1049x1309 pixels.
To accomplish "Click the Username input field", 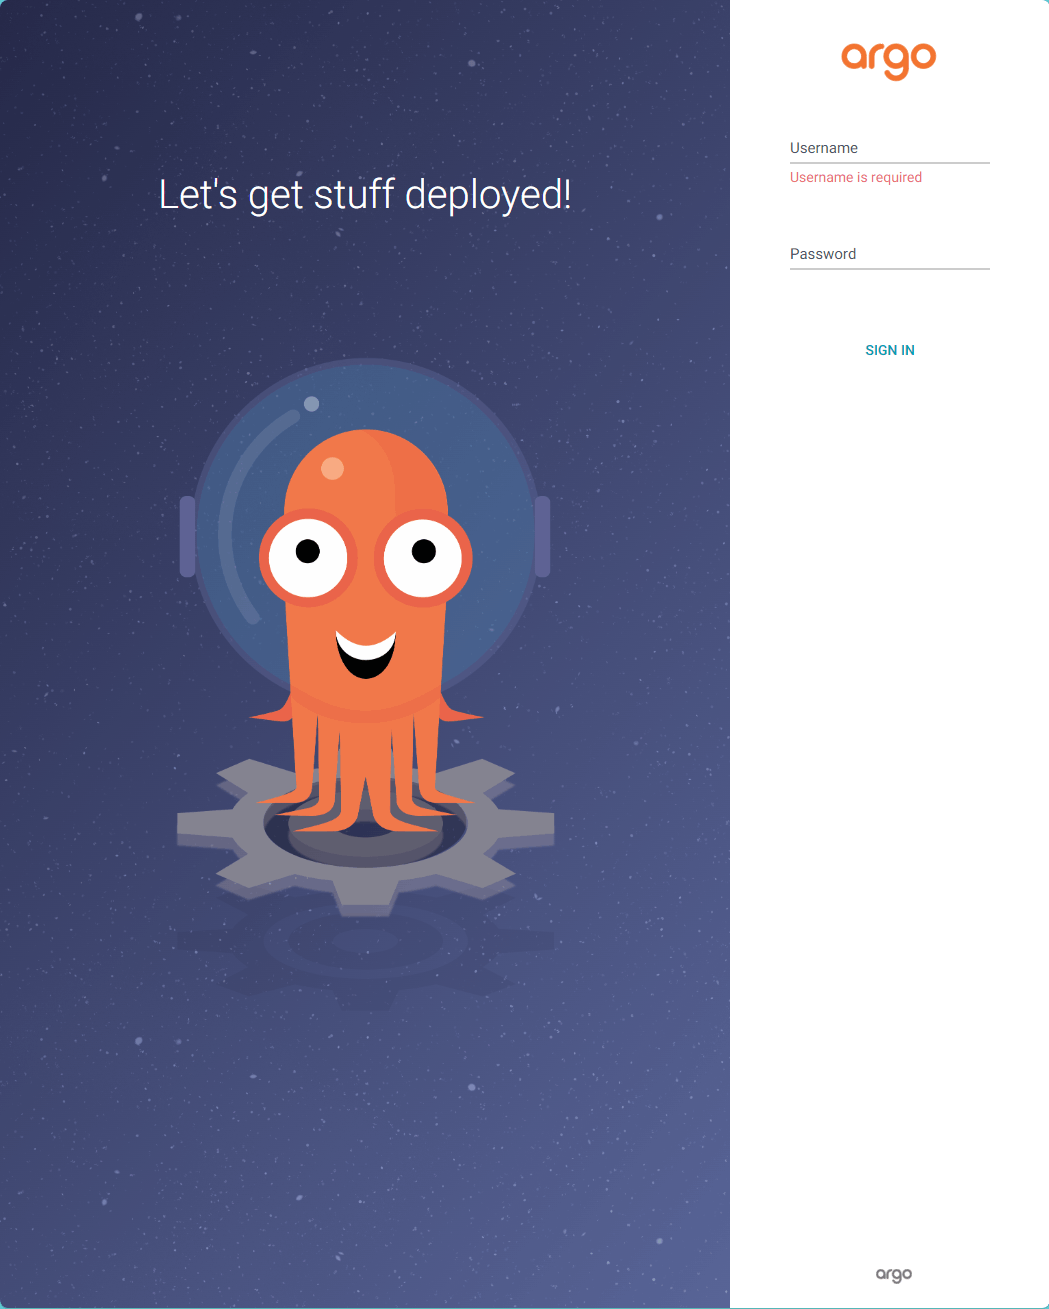I will (x=889, y=149).
